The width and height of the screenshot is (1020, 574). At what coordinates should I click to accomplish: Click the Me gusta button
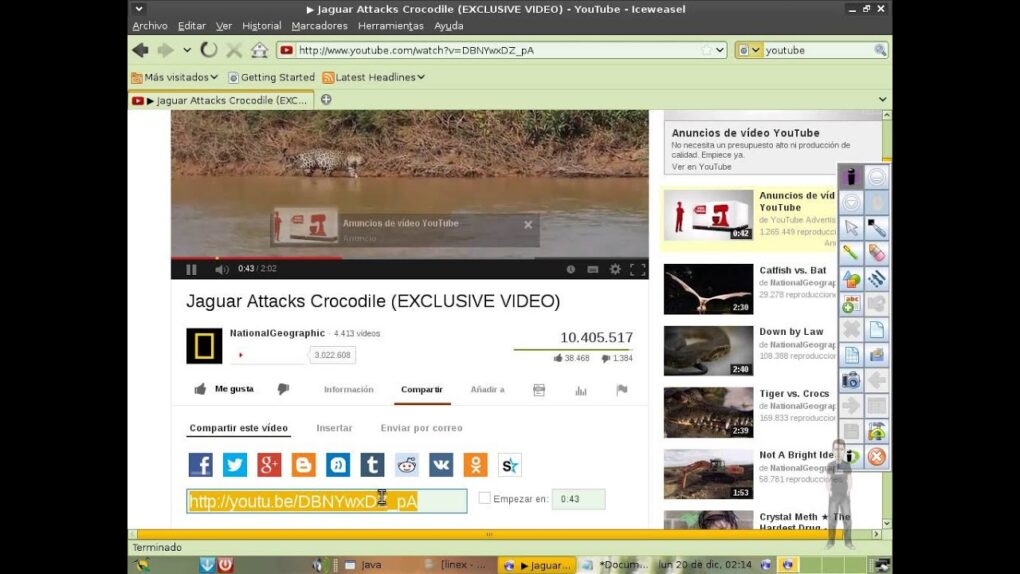(224, 389)
